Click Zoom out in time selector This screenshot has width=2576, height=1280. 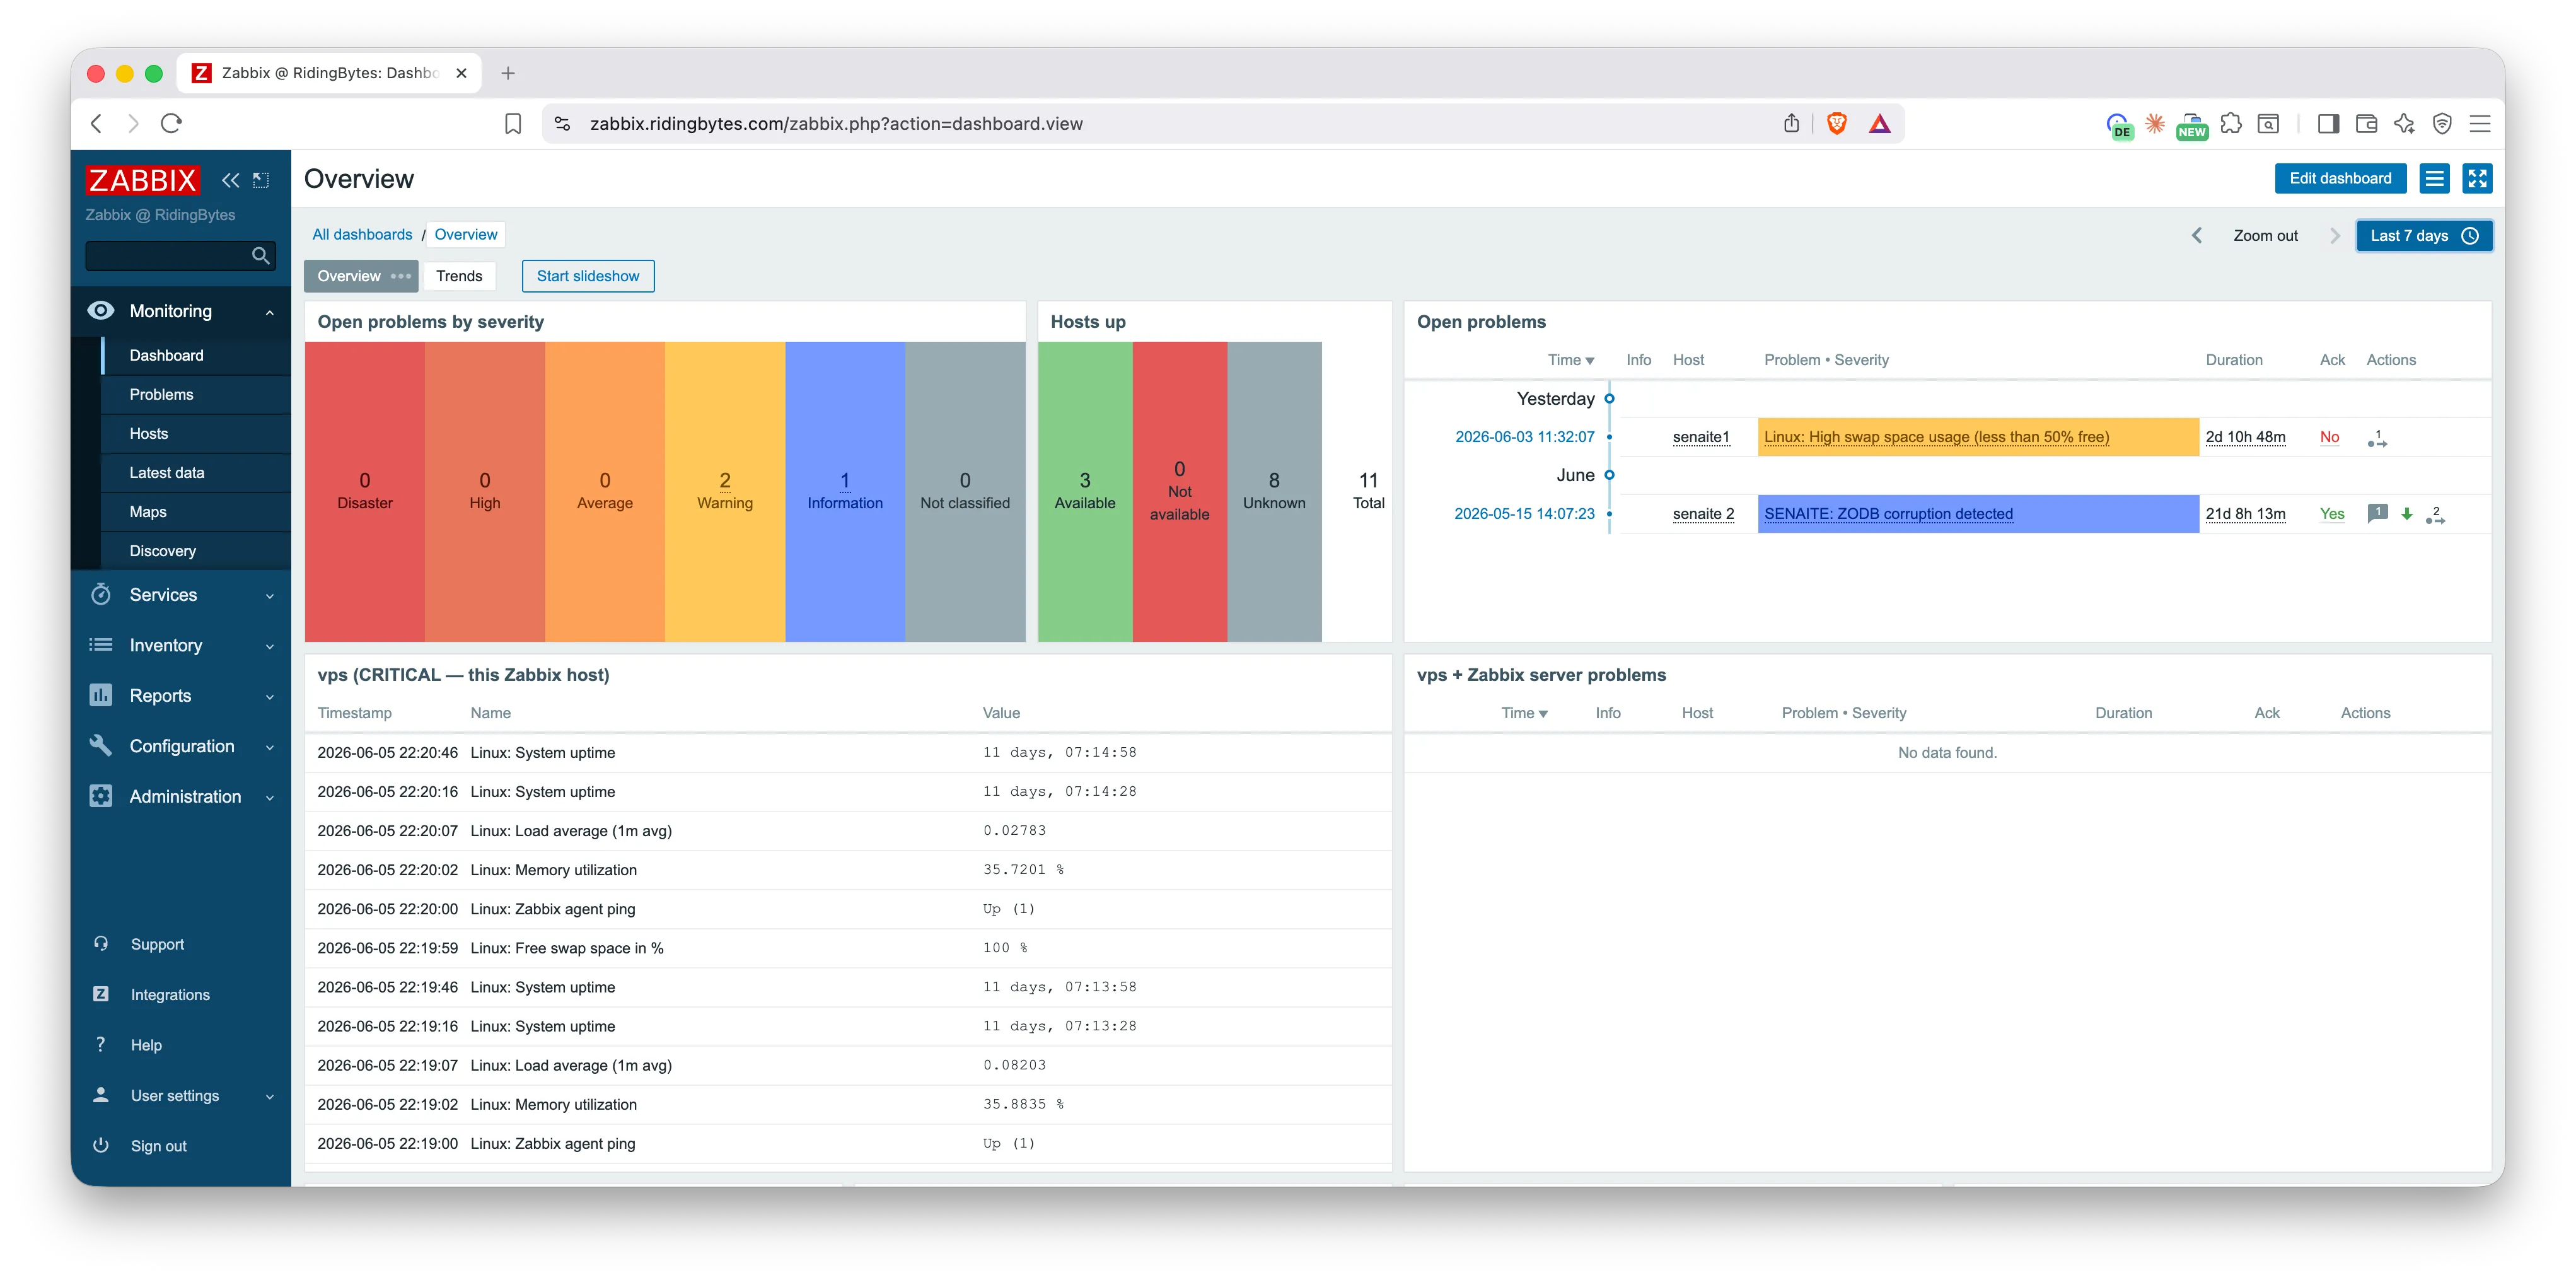(x=2265, y=236)
